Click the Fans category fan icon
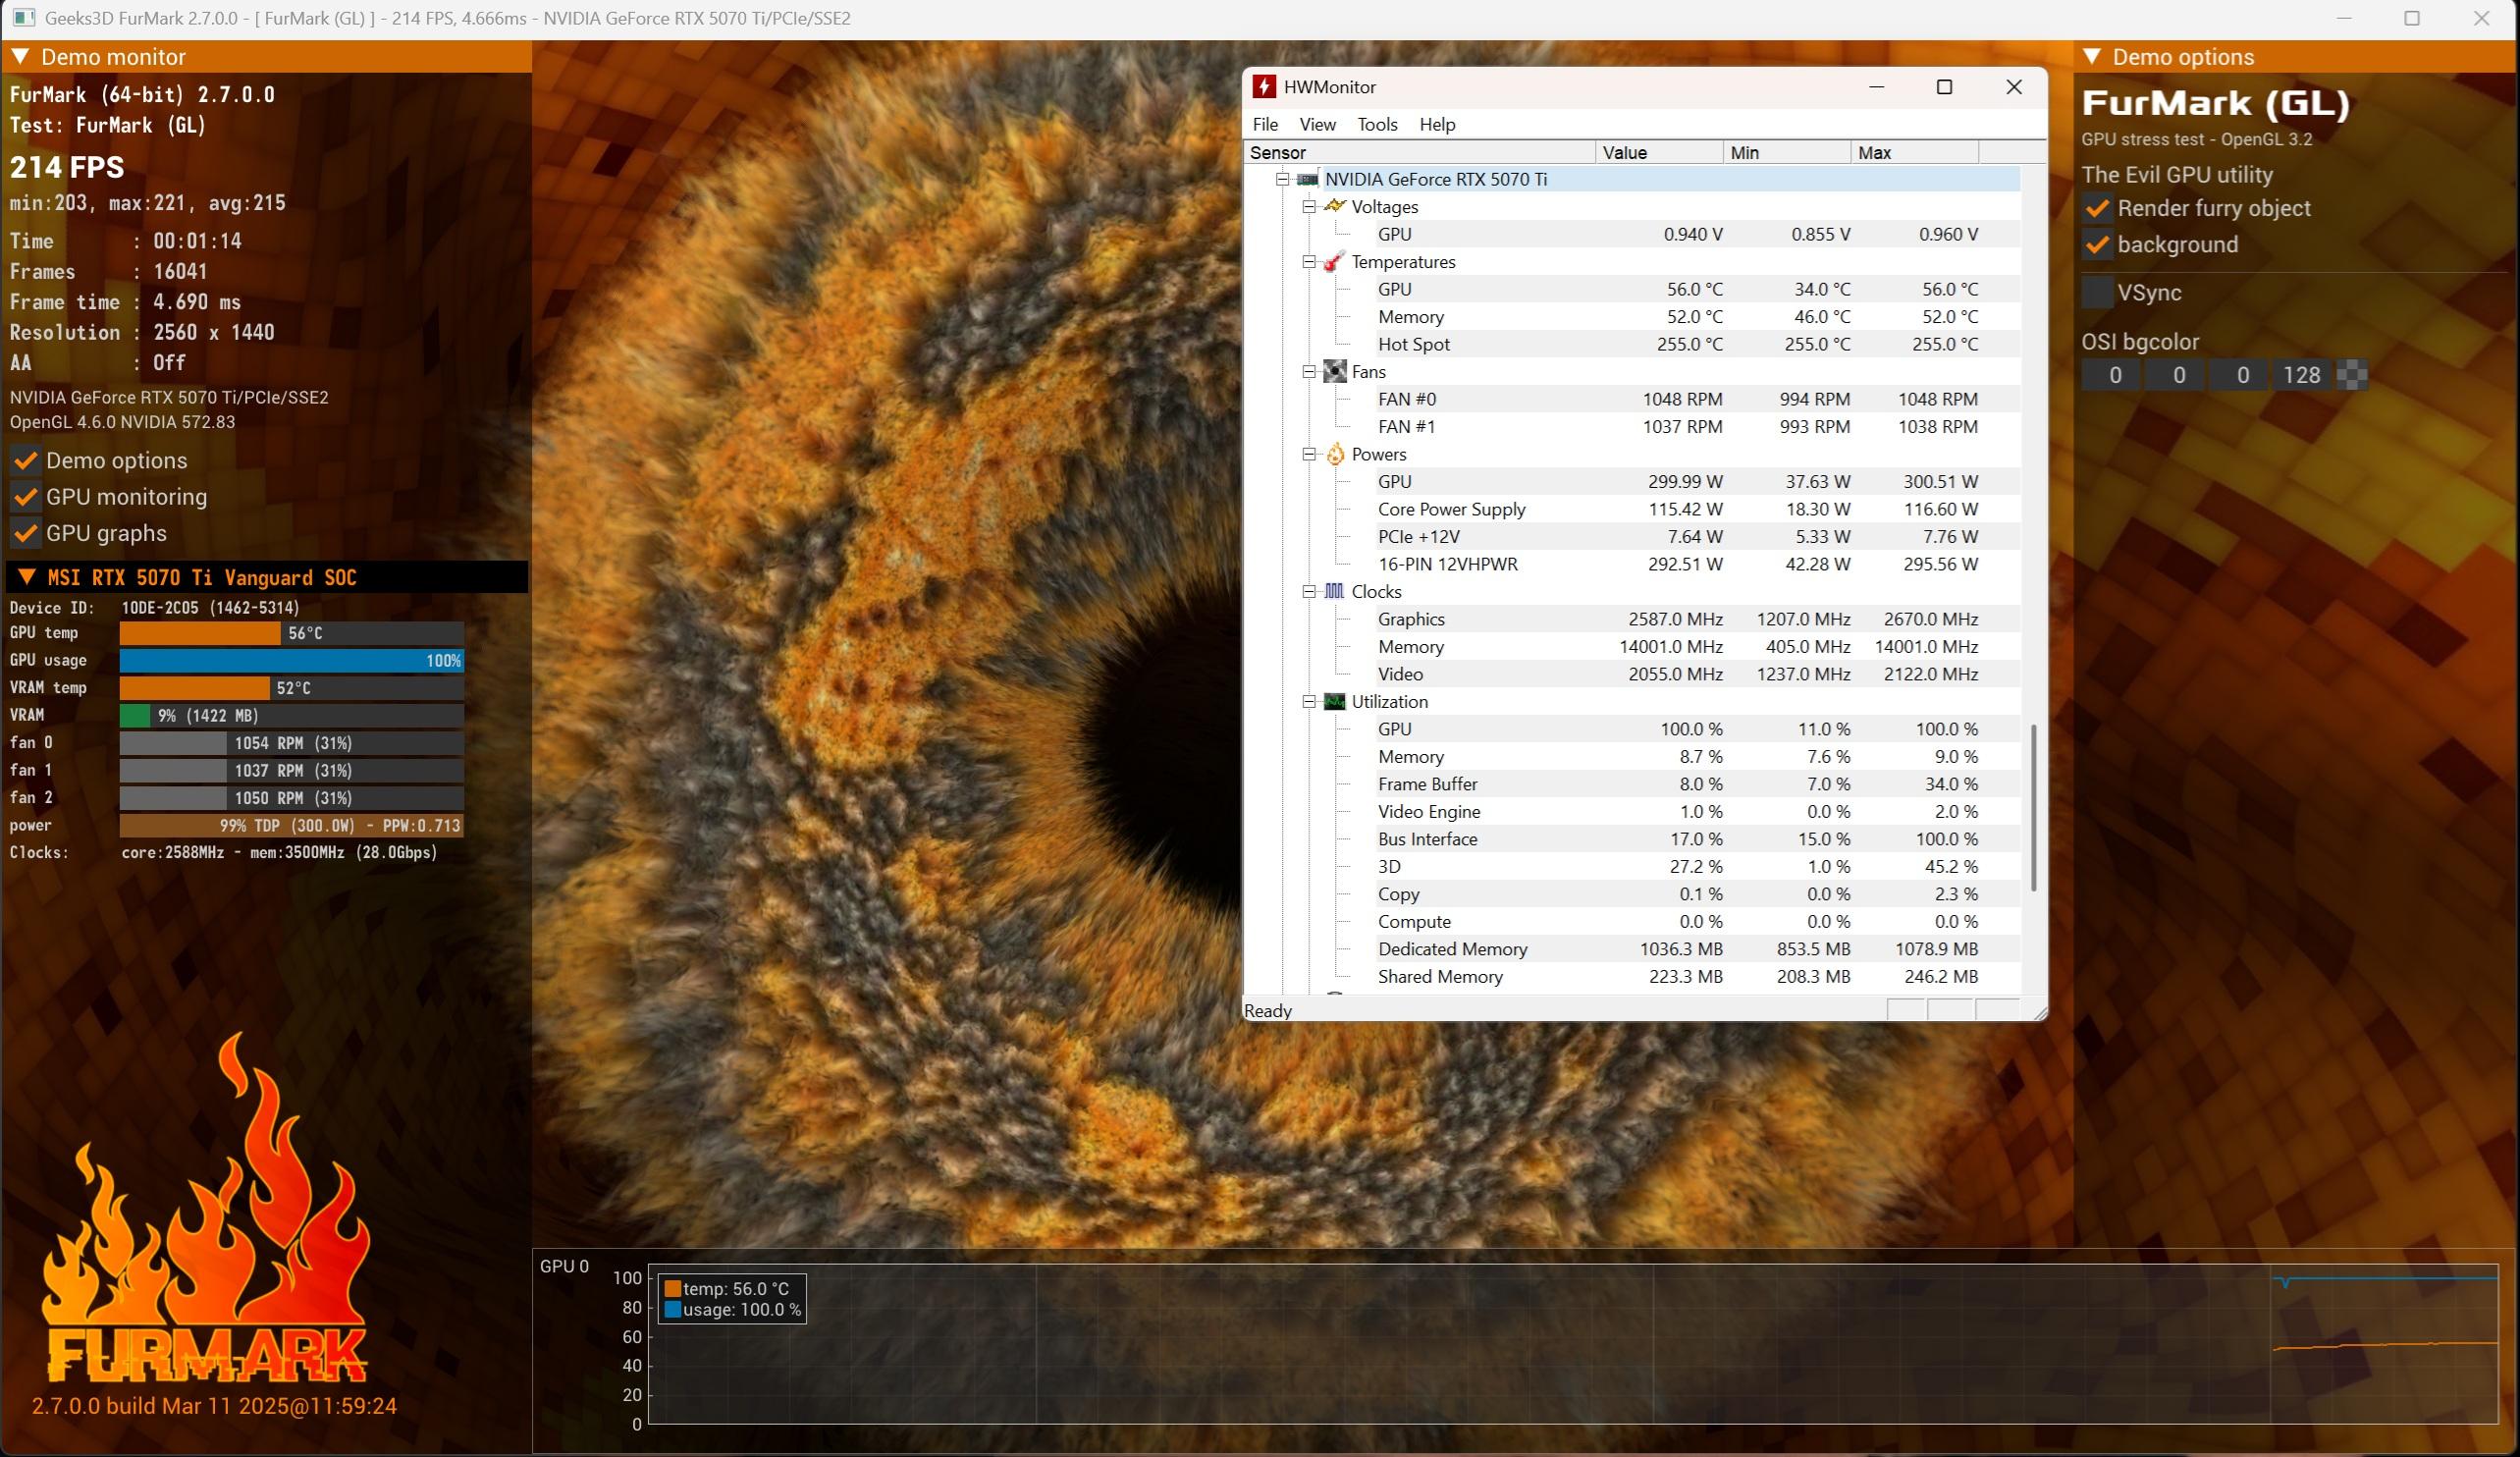Viewport: 2520px width, 1457px height. (1334, 372)
